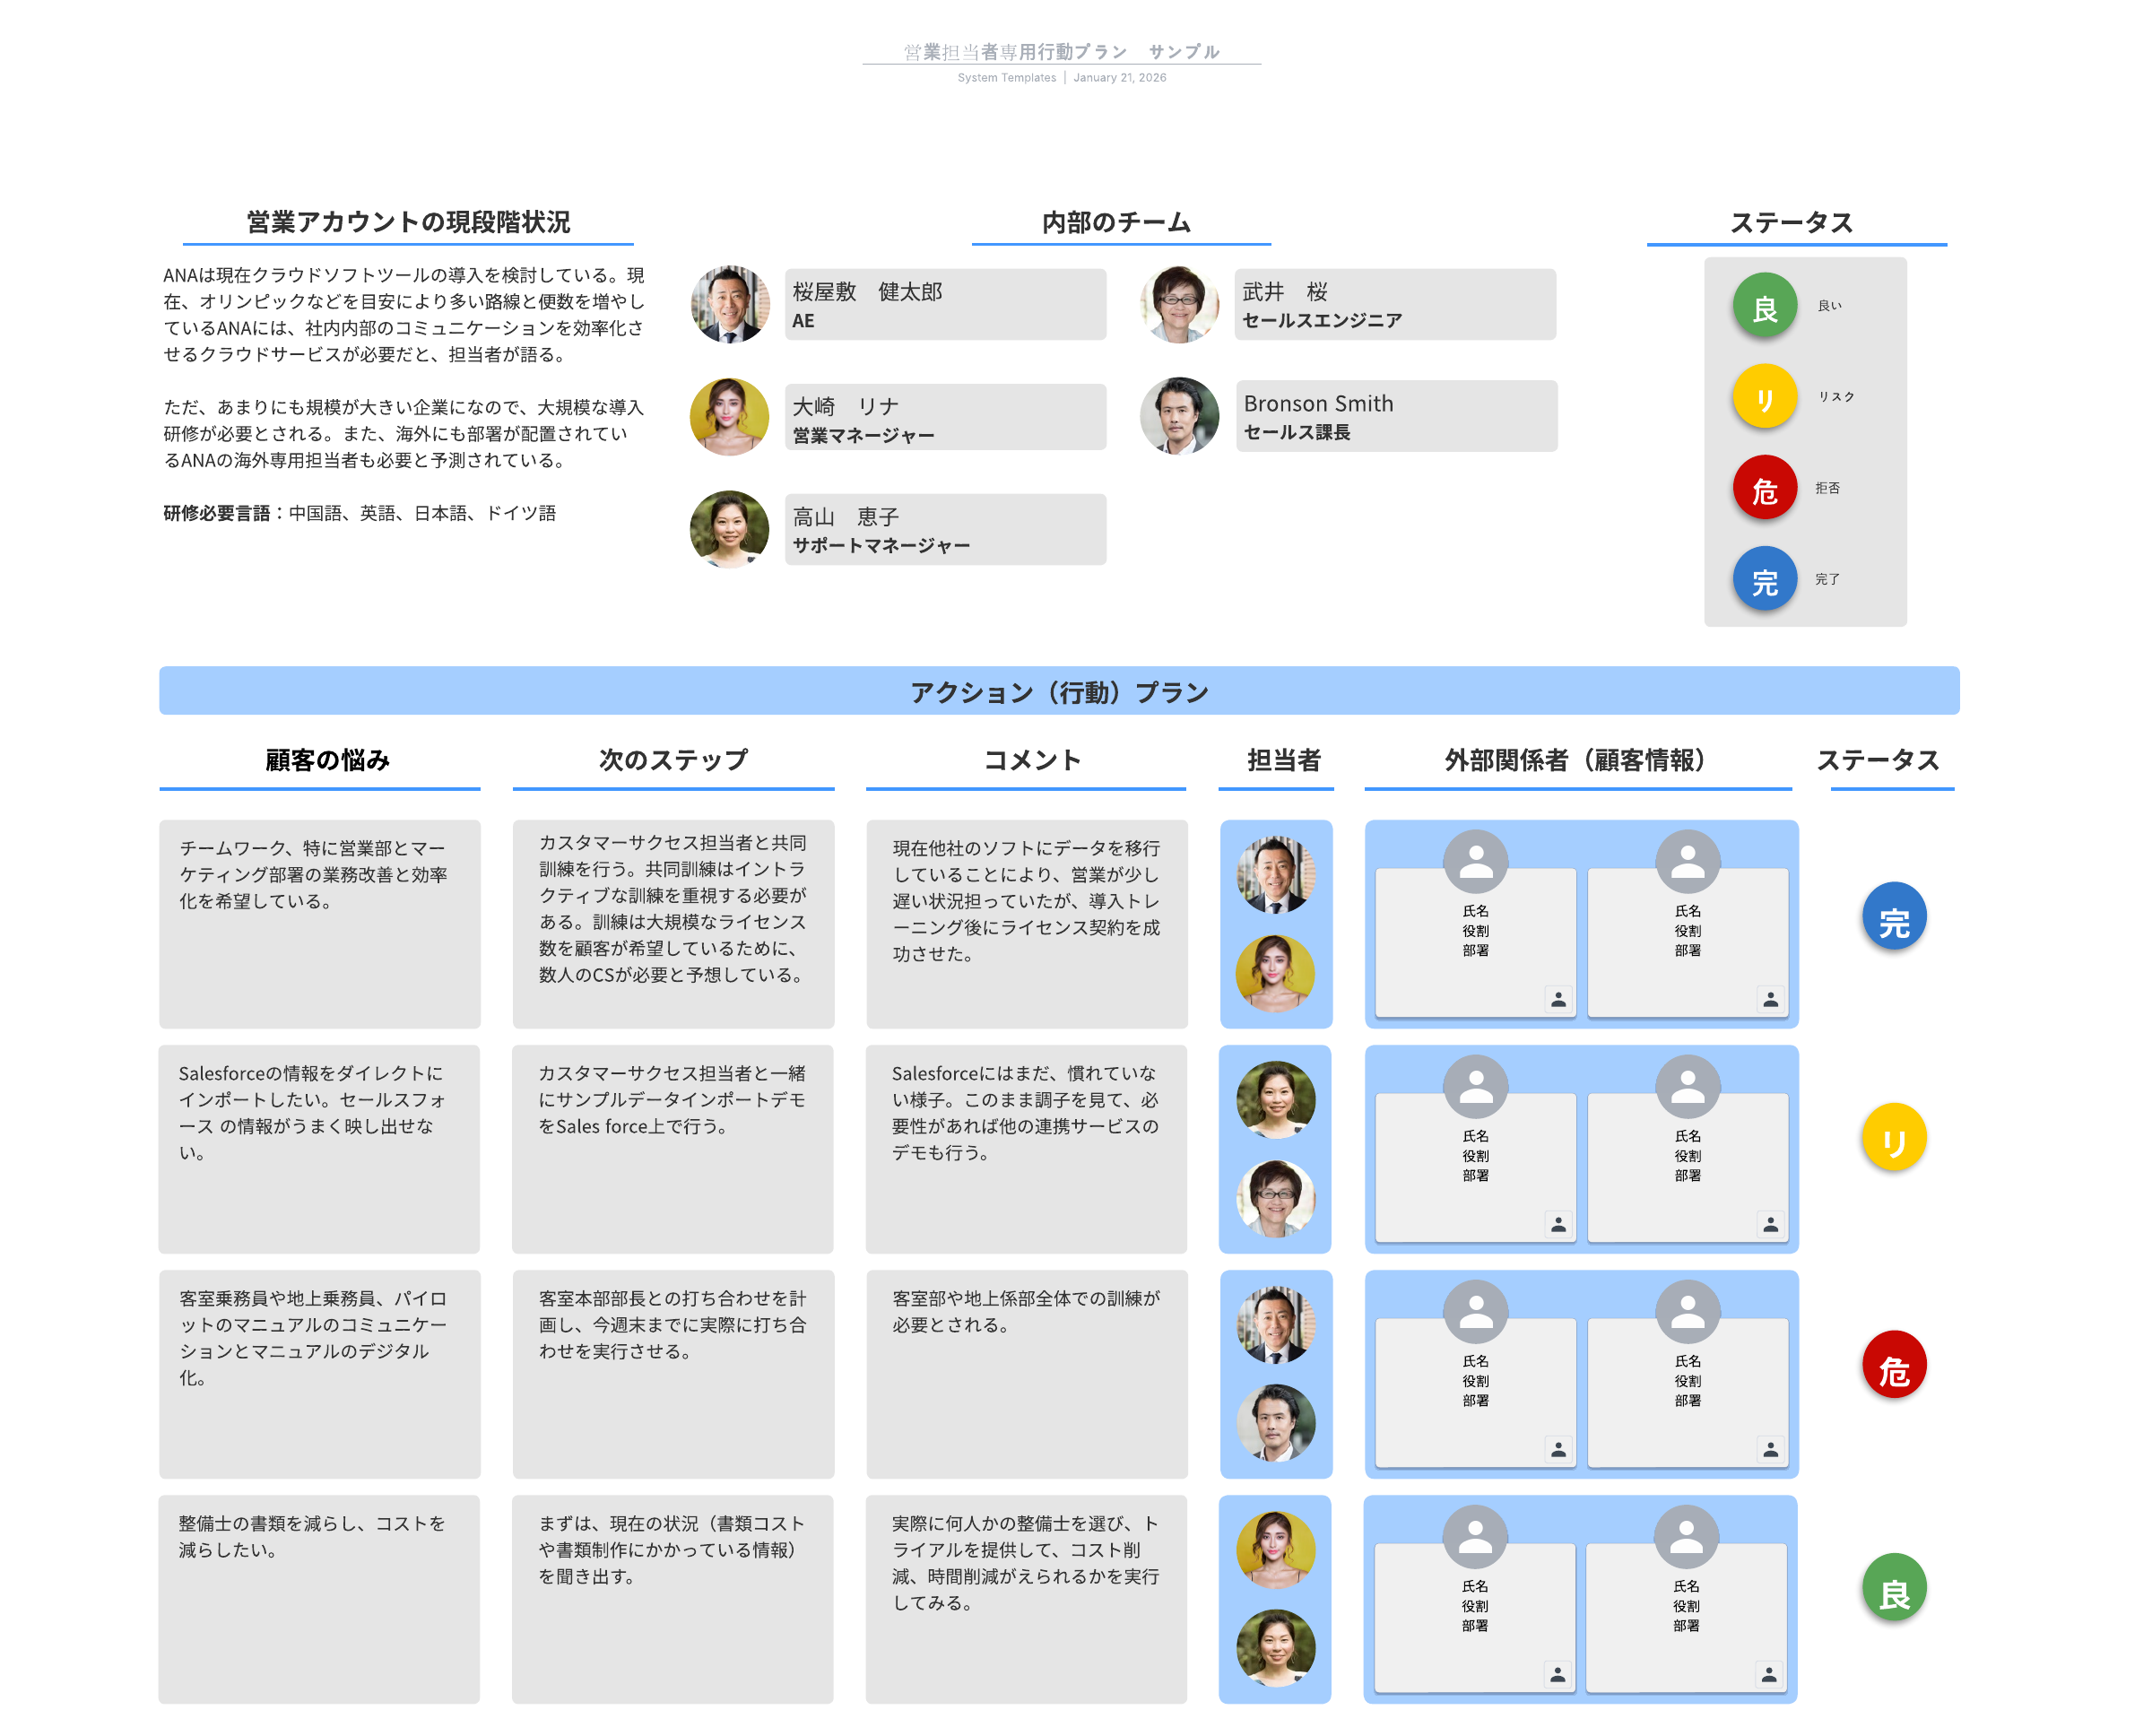Click 桜屋敷 健太郎 profile photo in team list

point(730,304)
